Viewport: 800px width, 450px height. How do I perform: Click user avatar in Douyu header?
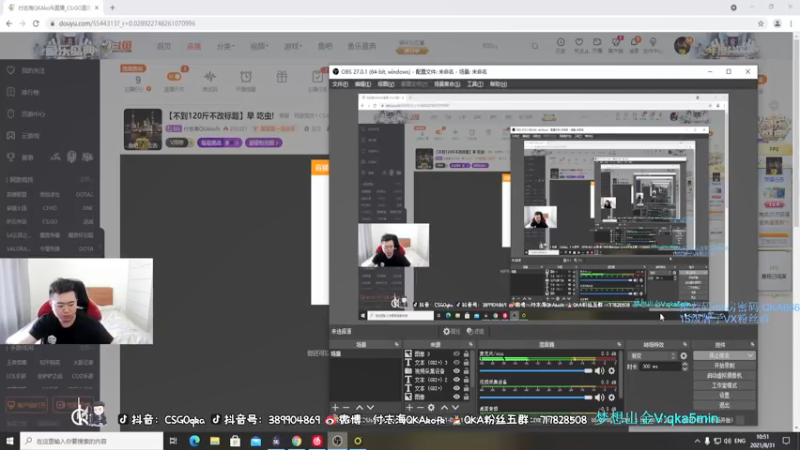click(x=683, y=45)
